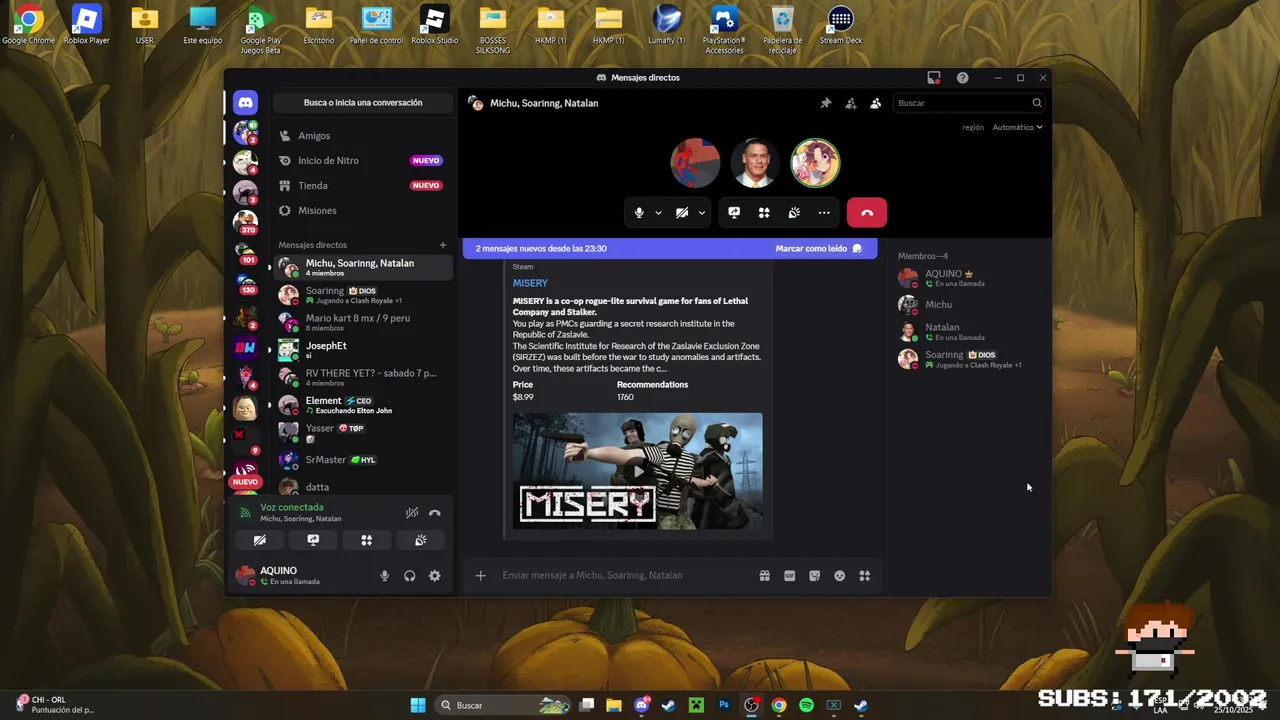Screen dimensions: 1280x720
Task: Open Yasser direct message
Action: coord(362,432)
